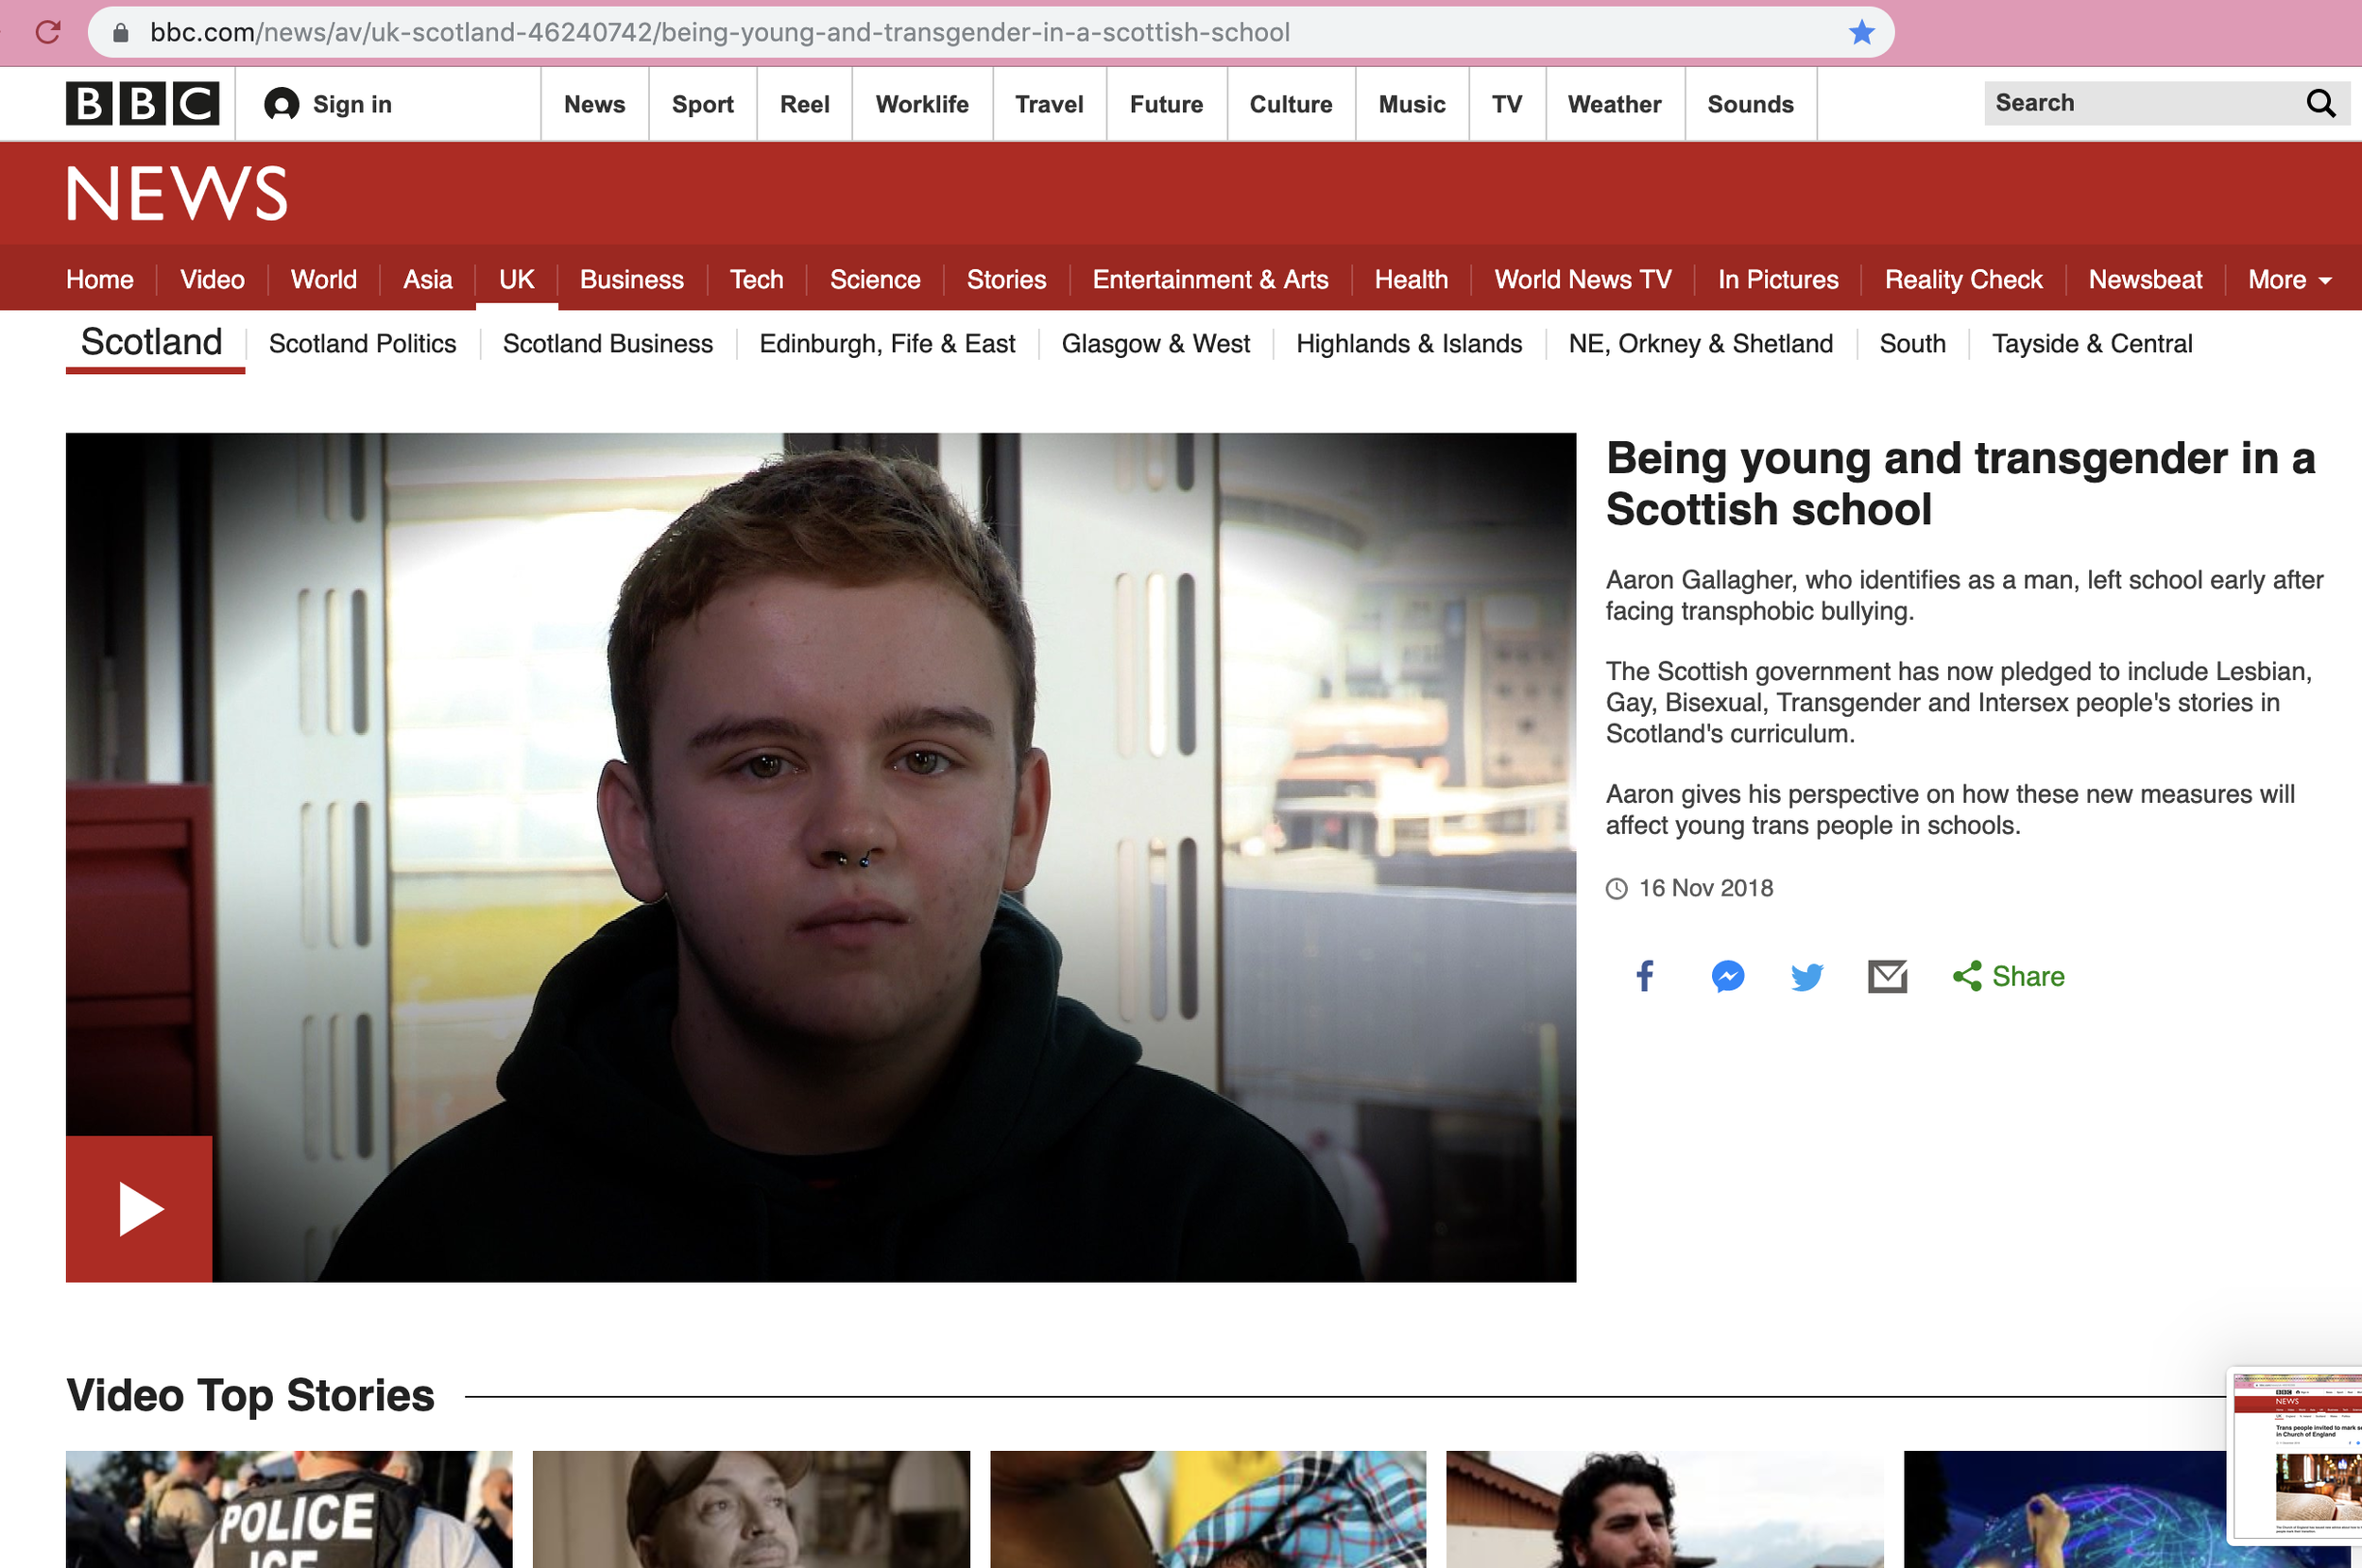The width and height of the screenshot is (2362, 1568).
Task: Click the search magnifier icon
Action: coord(2320,103)
